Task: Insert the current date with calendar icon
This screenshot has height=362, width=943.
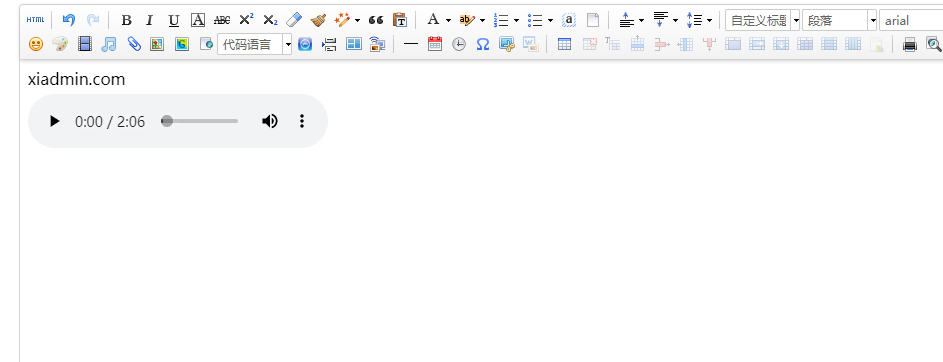Action: 435,44
